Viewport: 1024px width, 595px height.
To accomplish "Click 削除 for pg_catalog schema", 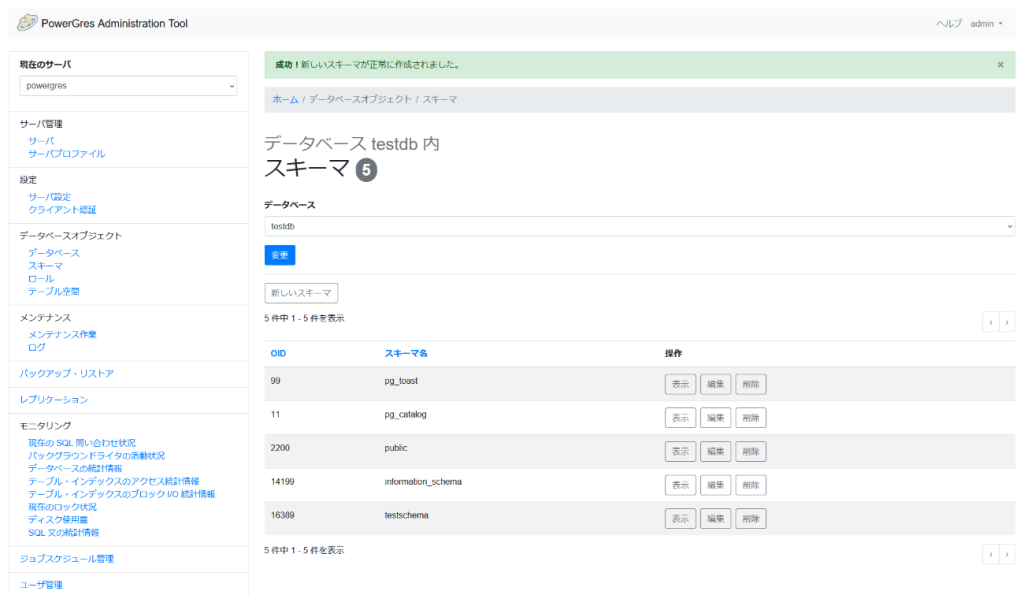I will (751, 418).
